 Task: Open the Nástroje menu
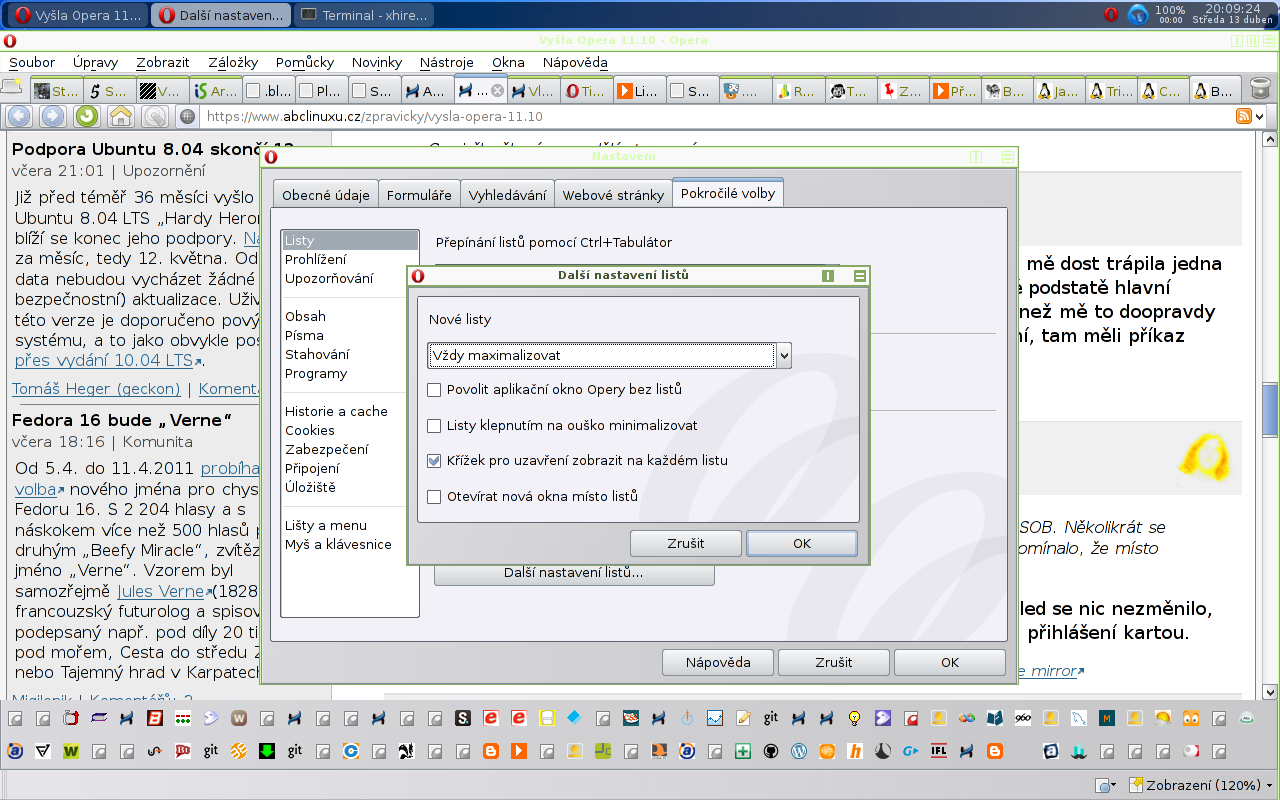[x=447, y=62]
